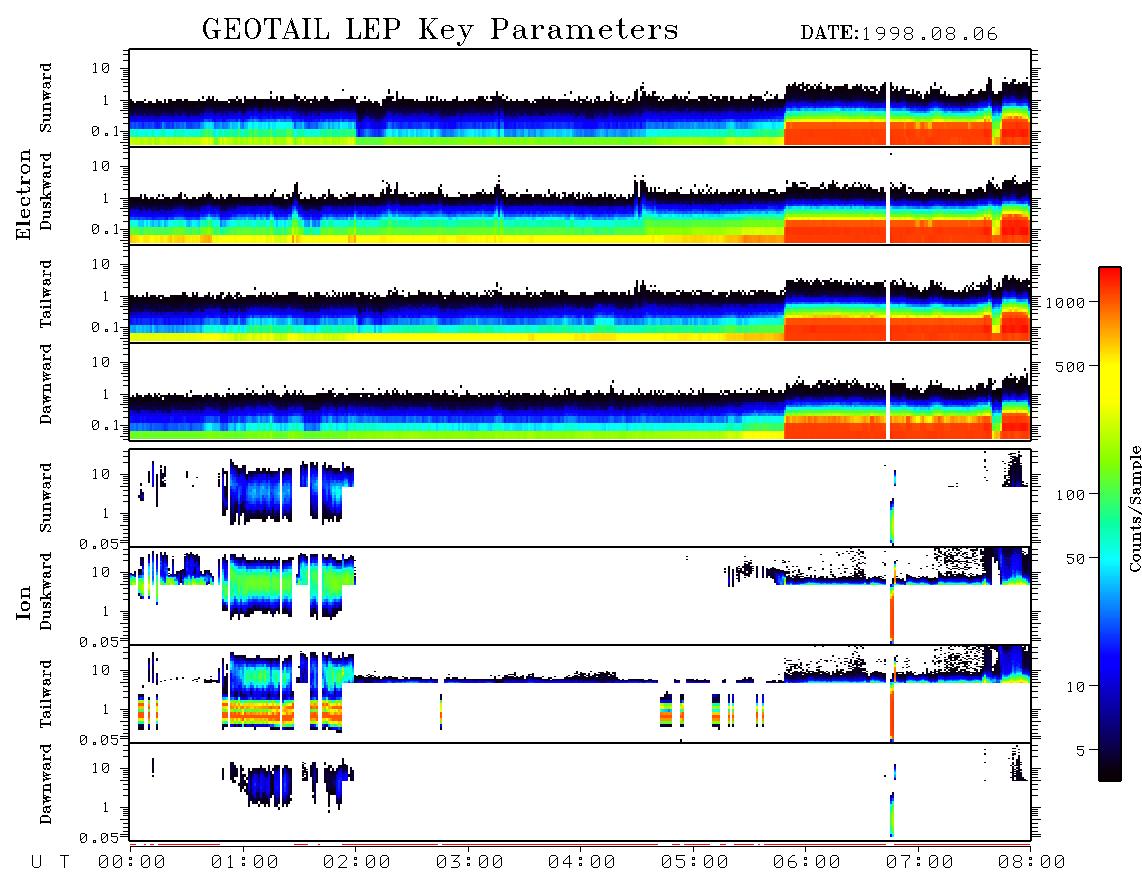Image resolution: width=1142 pixels, height=880 pixels.
Task: Click the "GEOTAIL LEP Key Parameters" title
Action: pyautogui.click(x=440, y=30)
